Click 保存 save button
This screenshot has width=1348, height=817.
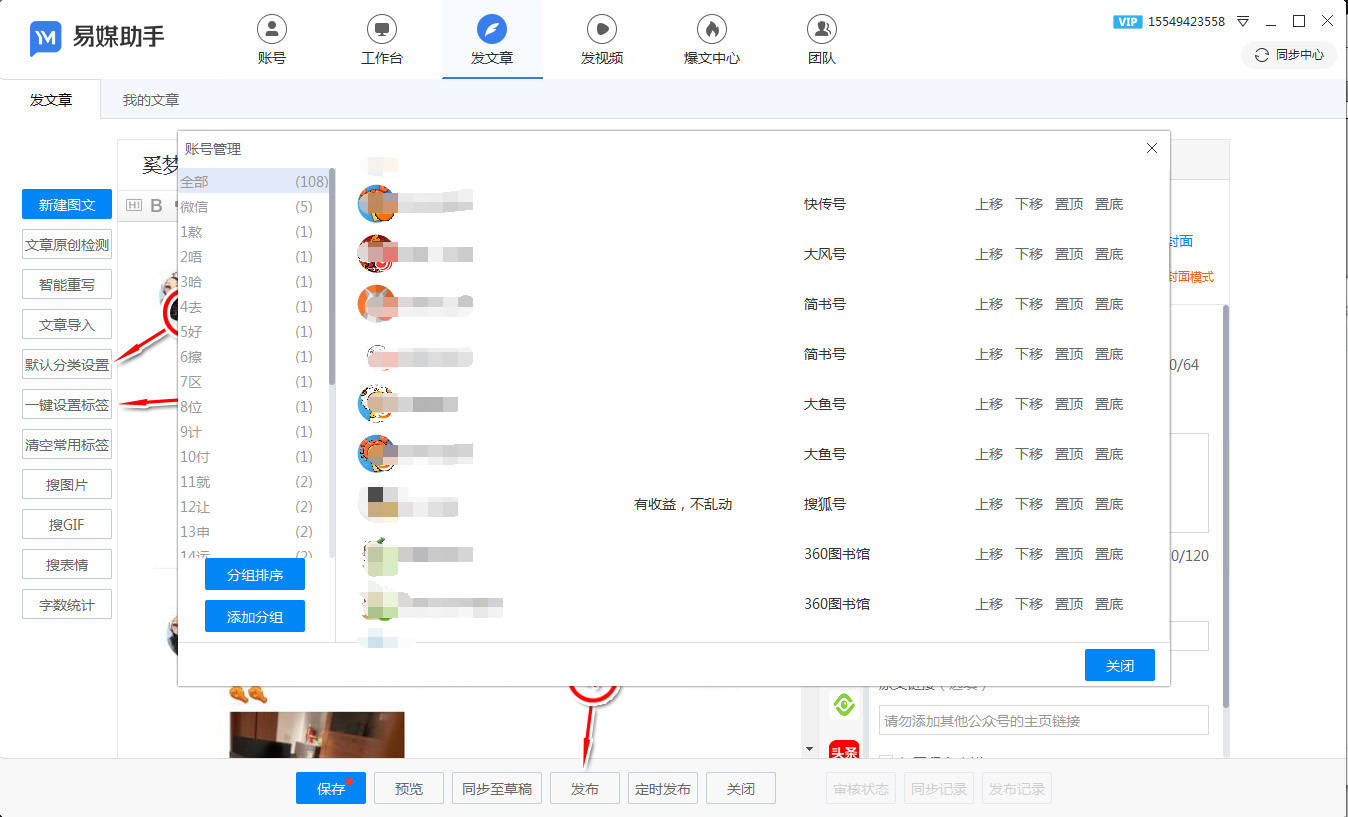331,788
